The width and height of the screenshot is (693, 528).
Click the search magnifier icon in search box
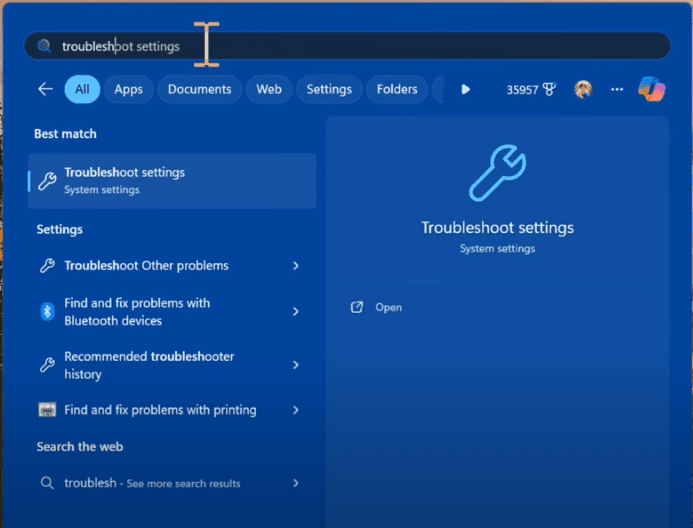tap(44, 46)
